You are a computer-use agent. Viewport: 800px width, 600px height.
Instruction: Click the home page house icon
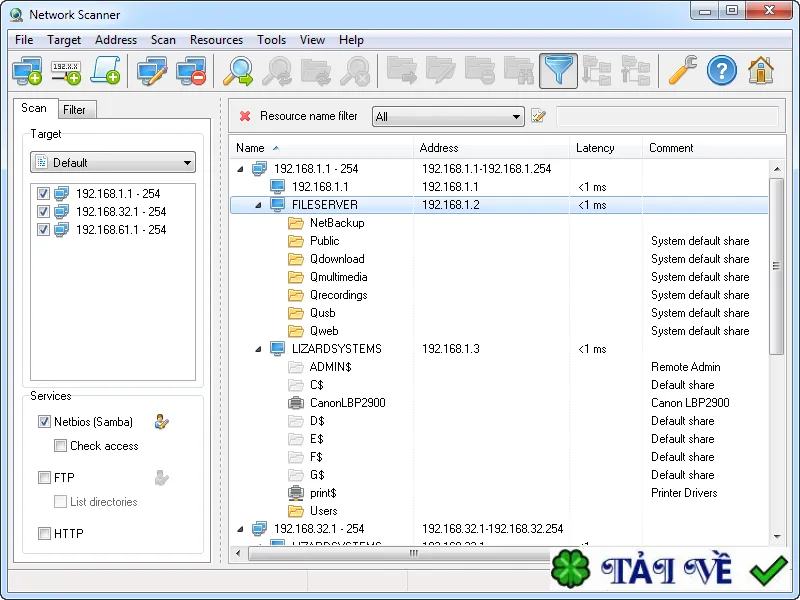tap(761, 70)
